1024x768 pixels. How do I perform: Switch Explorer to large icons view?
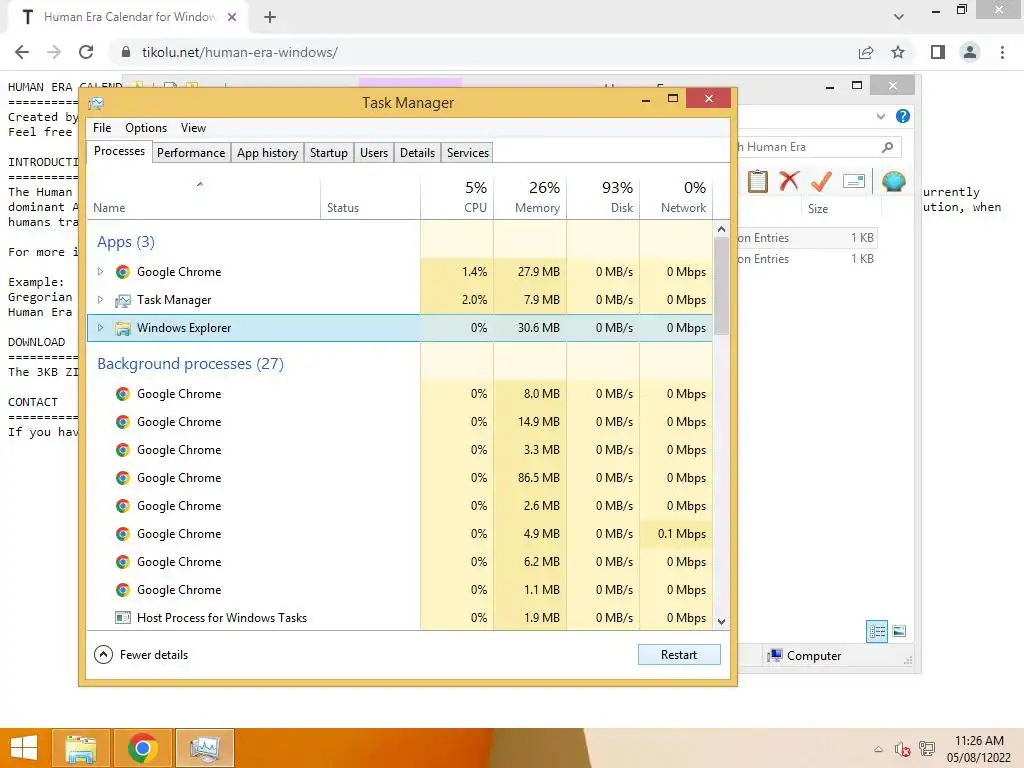899,631
